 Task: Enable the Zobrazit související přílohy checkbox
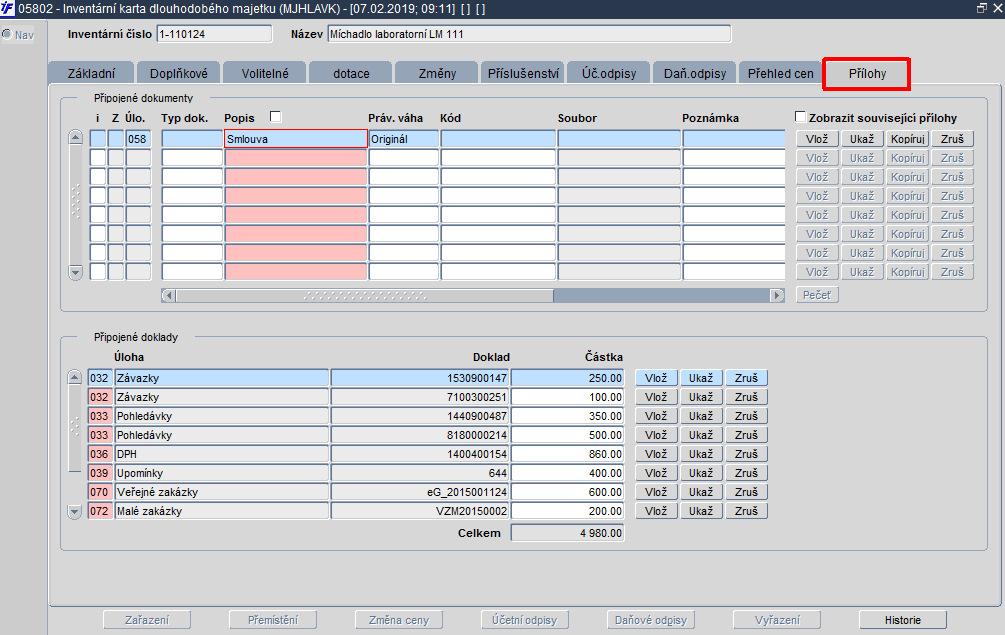[800, 117]
